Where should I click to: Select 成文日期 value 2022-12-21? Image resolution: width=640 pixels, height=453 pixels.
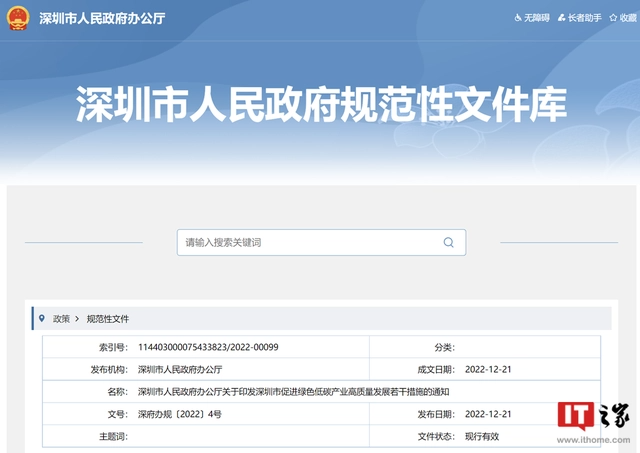click(488, 370)
